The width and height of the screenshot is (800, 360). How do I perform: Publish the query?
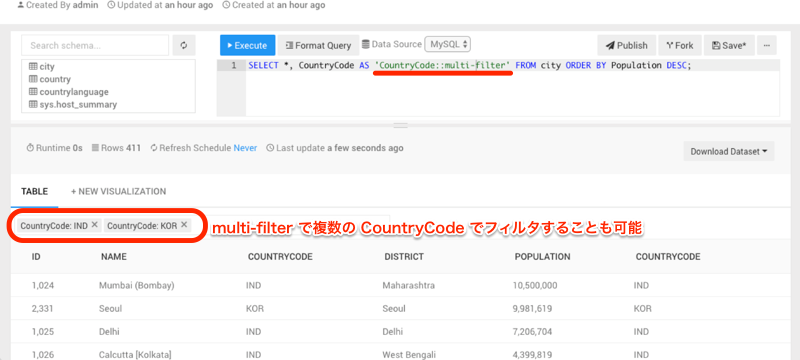click(x=627, y=45)
